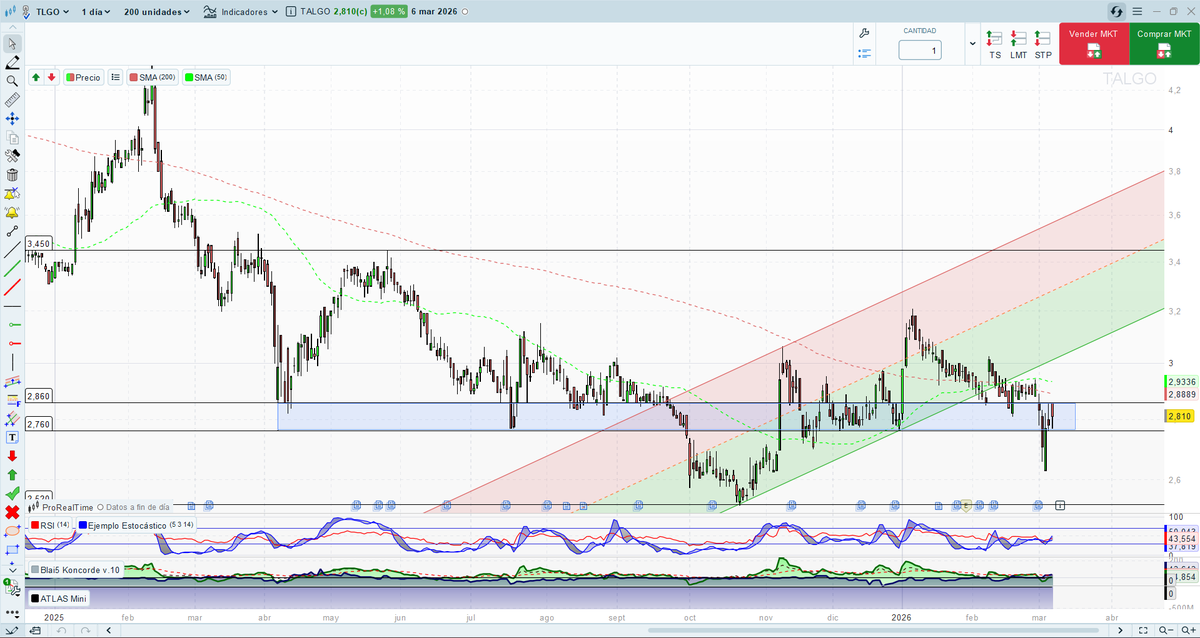Click the ringing alert bell icon

pos(12,212)
